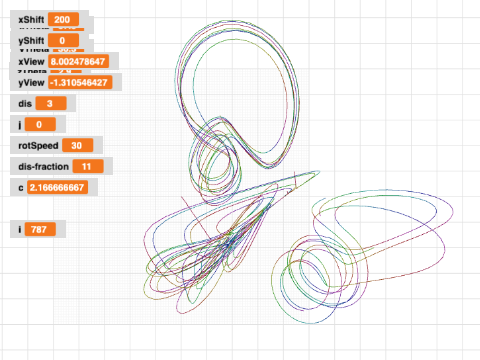480x360 pixels.
Task: Click the rotSpeed watcher showing 30
Action: [56, 145]
